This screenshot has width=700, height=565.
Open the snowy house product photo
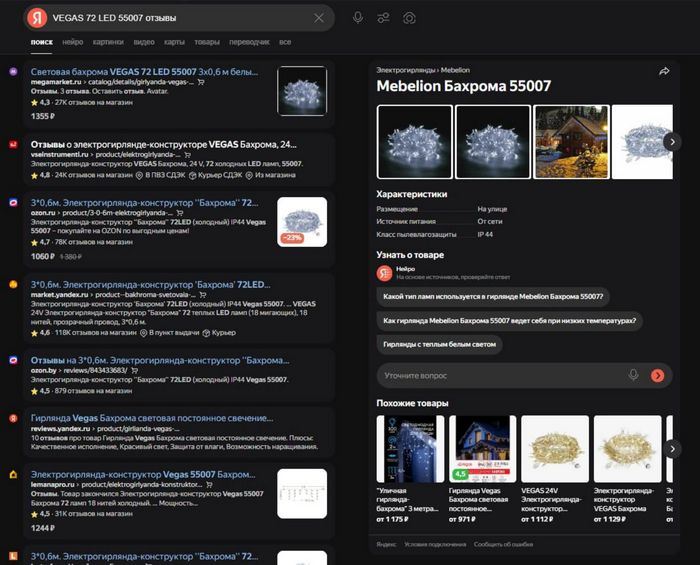point(571,142)
